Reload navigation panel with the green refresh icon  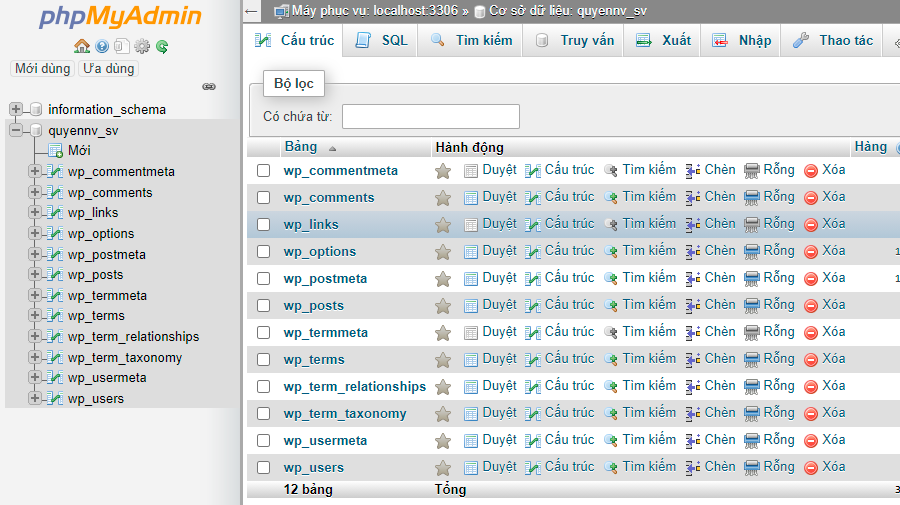(162, 46)
